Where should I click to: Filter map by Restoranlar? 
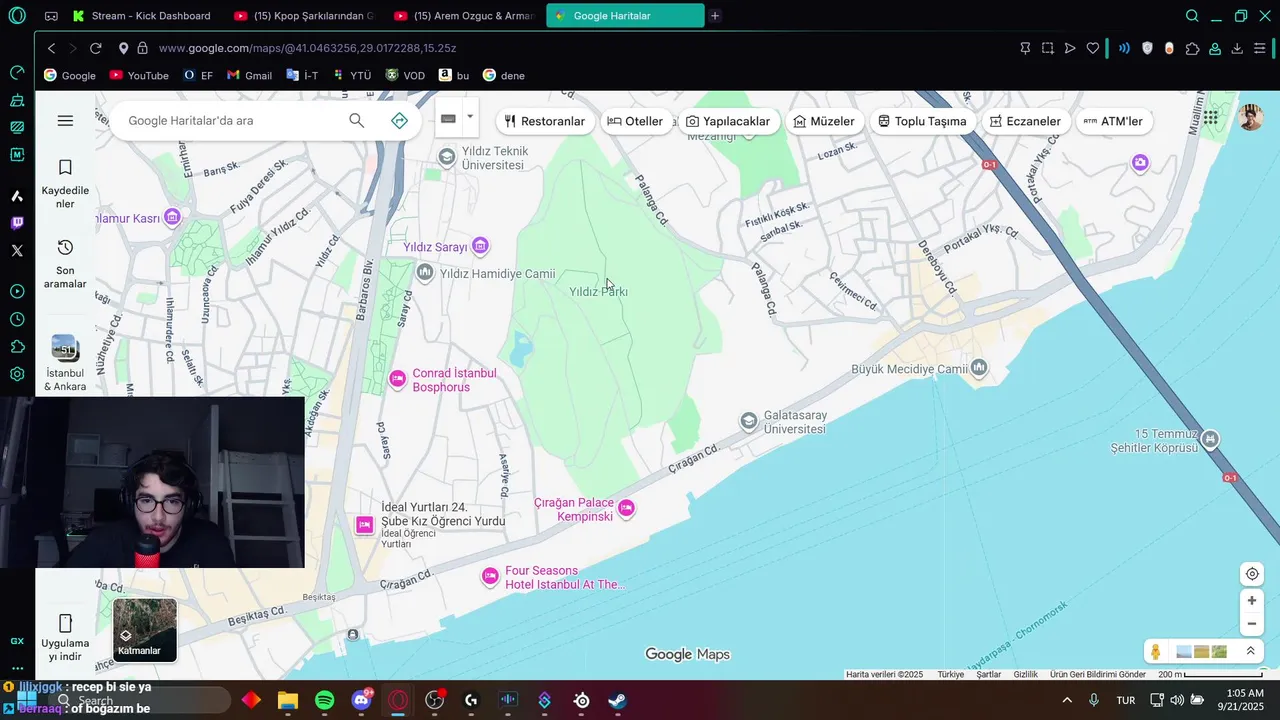tap(545, 121)
